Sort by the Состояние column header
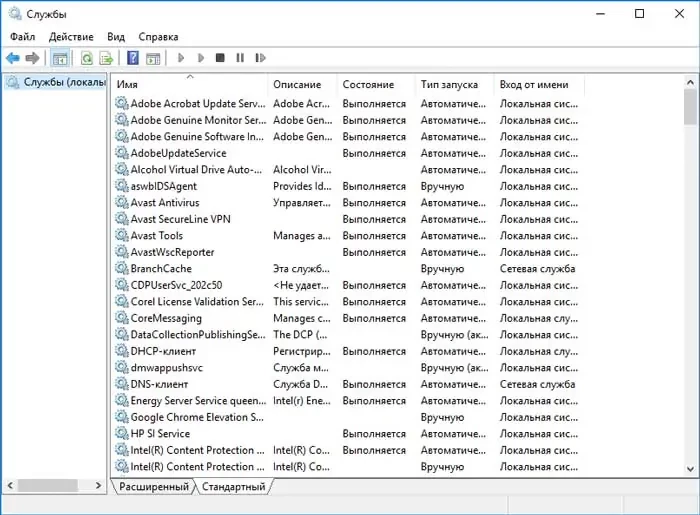 click(368, 85)
